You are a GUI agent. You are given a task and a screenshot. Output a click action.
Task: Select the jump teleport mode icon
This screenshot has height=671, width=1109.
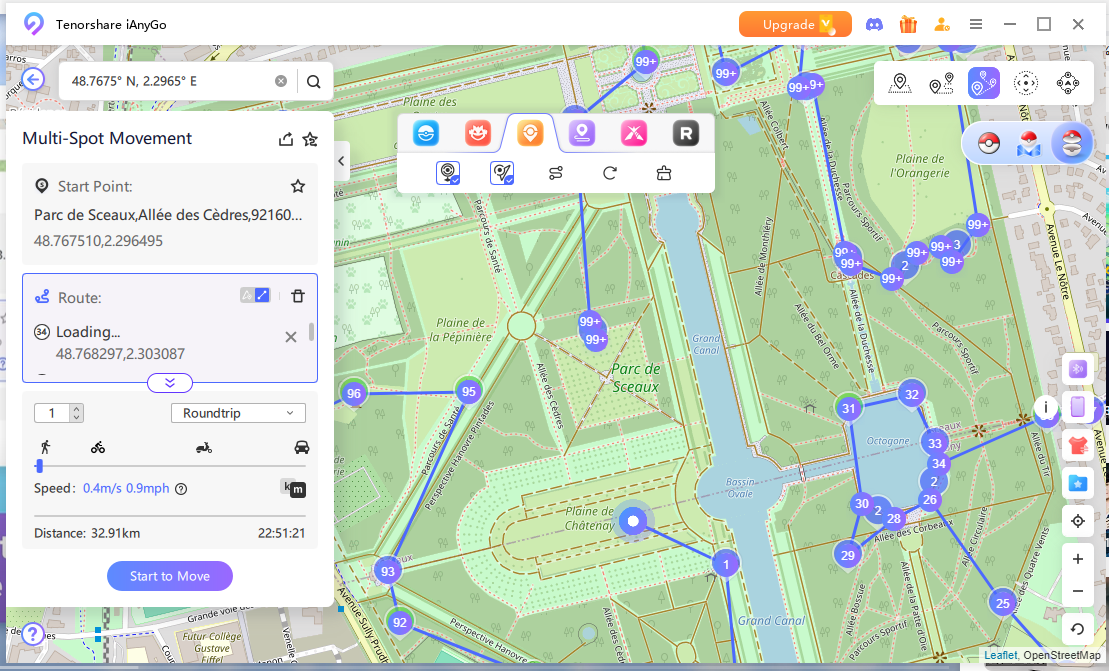coord(1067,83)
